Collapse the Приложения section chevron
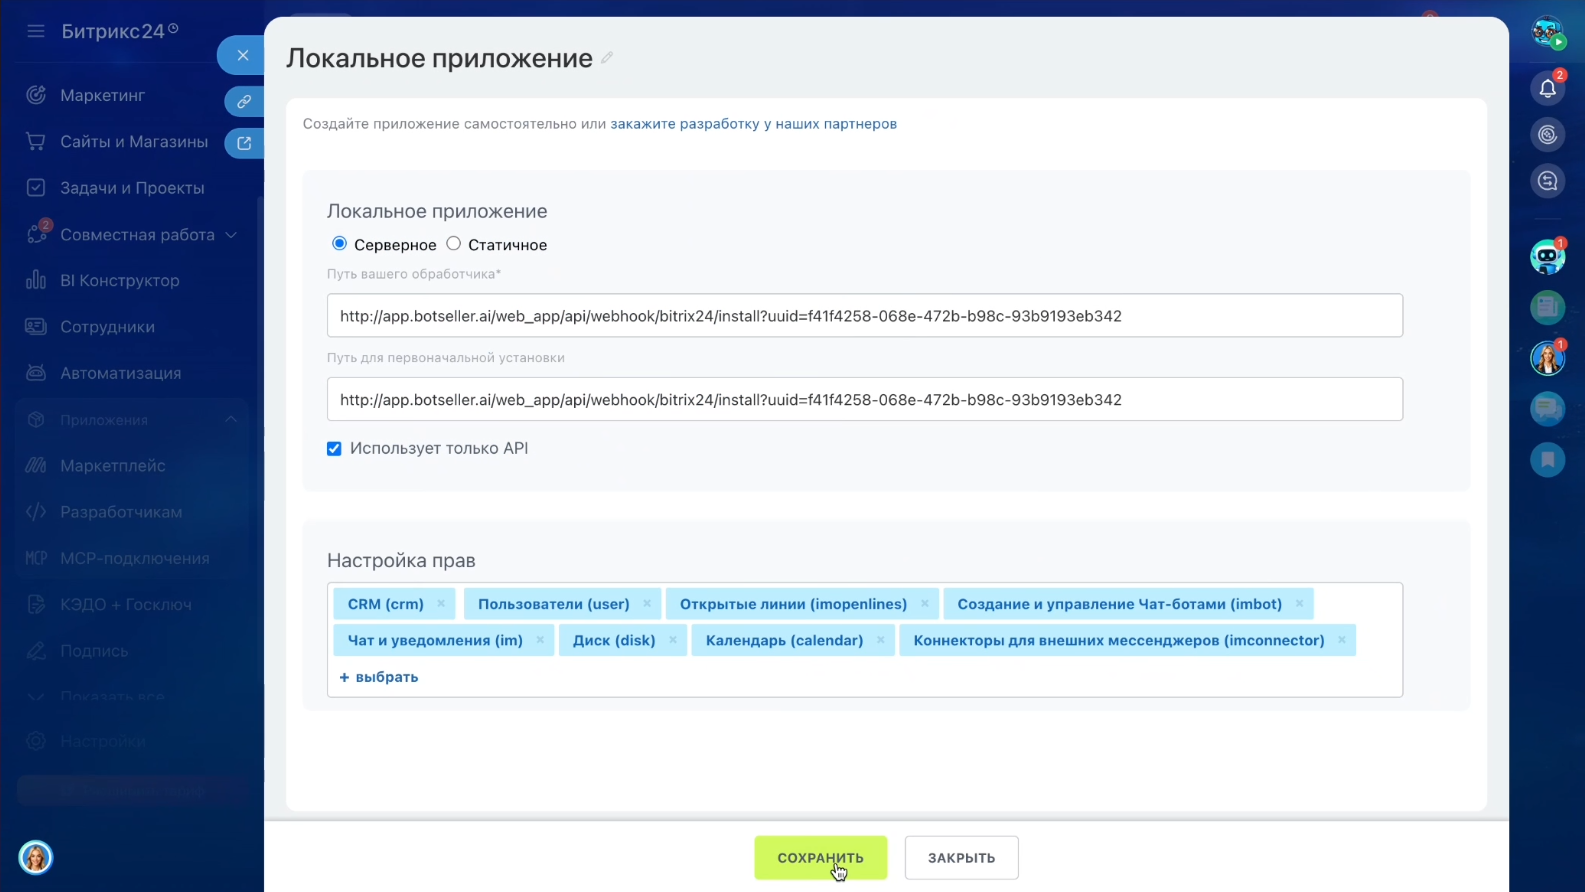 click(231, 420)
